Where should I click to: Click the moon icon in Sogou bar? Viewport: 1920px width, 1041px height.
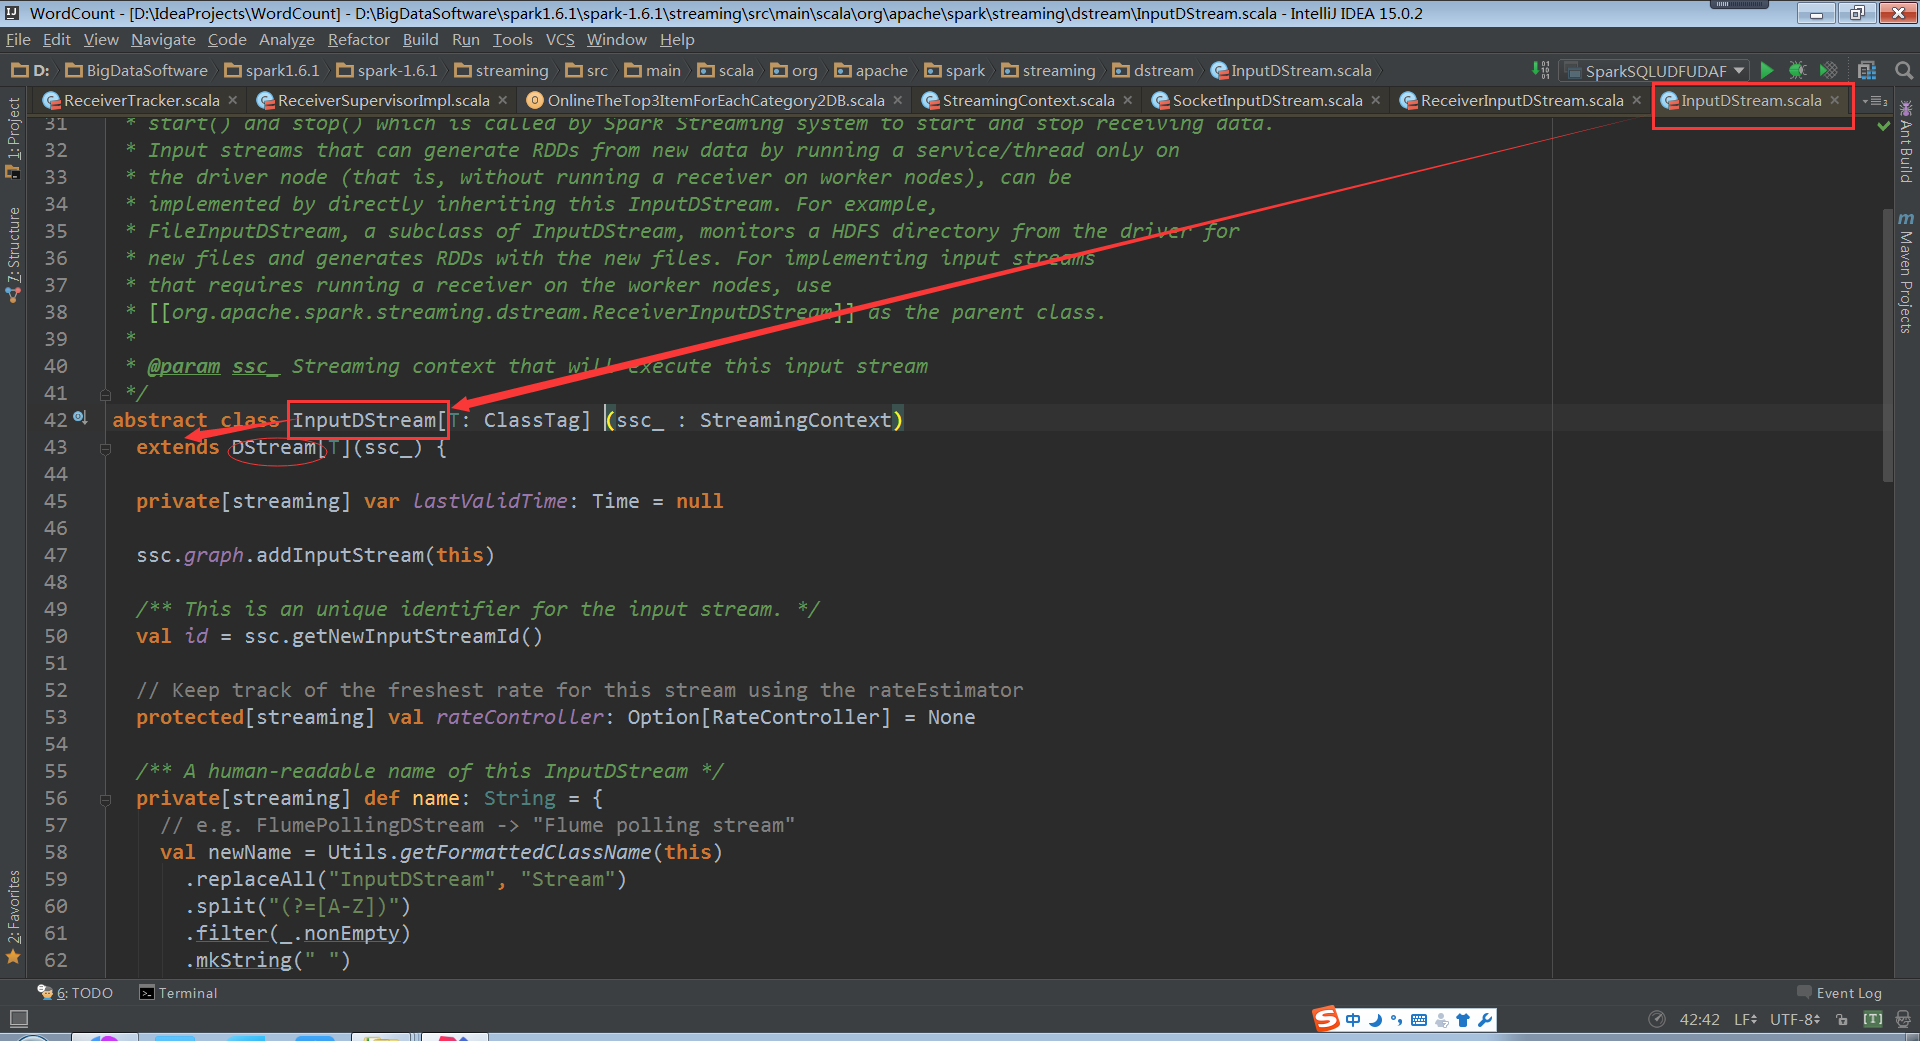point(1376,1020)
